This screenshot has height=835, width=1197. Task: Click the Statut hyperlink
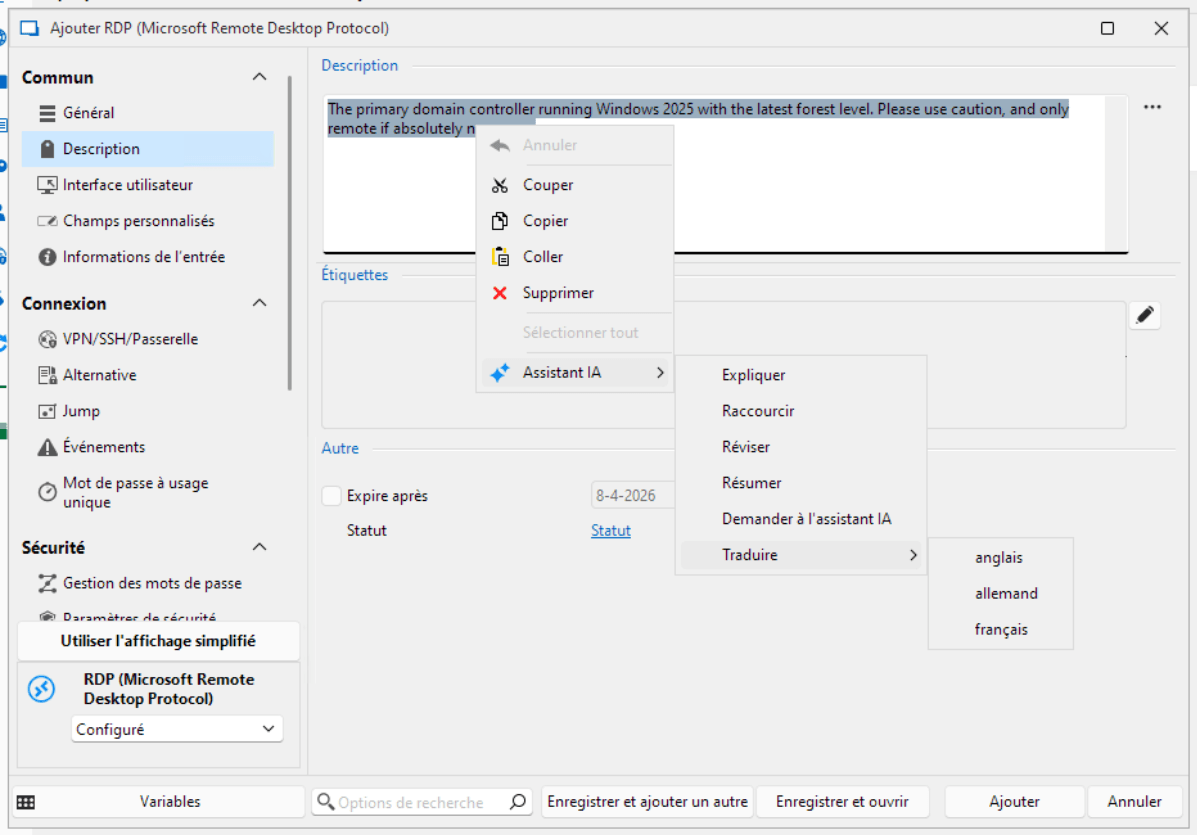(610, 531)
